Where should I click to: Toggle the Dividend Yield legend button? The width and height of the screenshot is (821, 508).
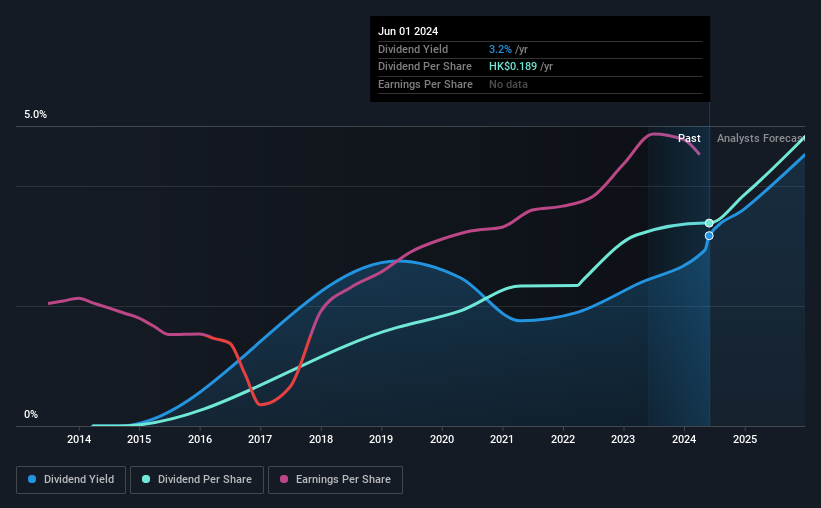point(71,480)
